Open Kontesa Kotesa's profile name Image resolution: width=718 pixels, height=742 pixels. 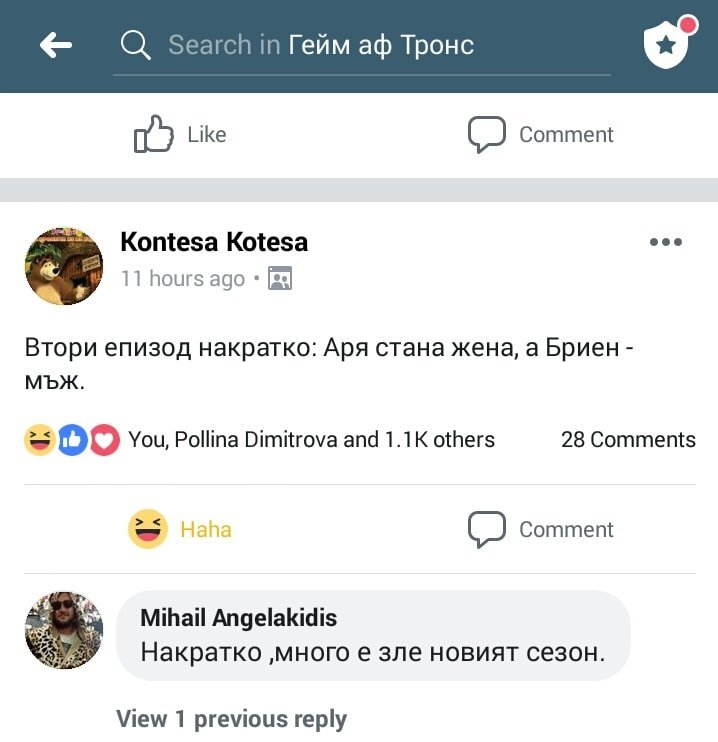click(214, 242)
